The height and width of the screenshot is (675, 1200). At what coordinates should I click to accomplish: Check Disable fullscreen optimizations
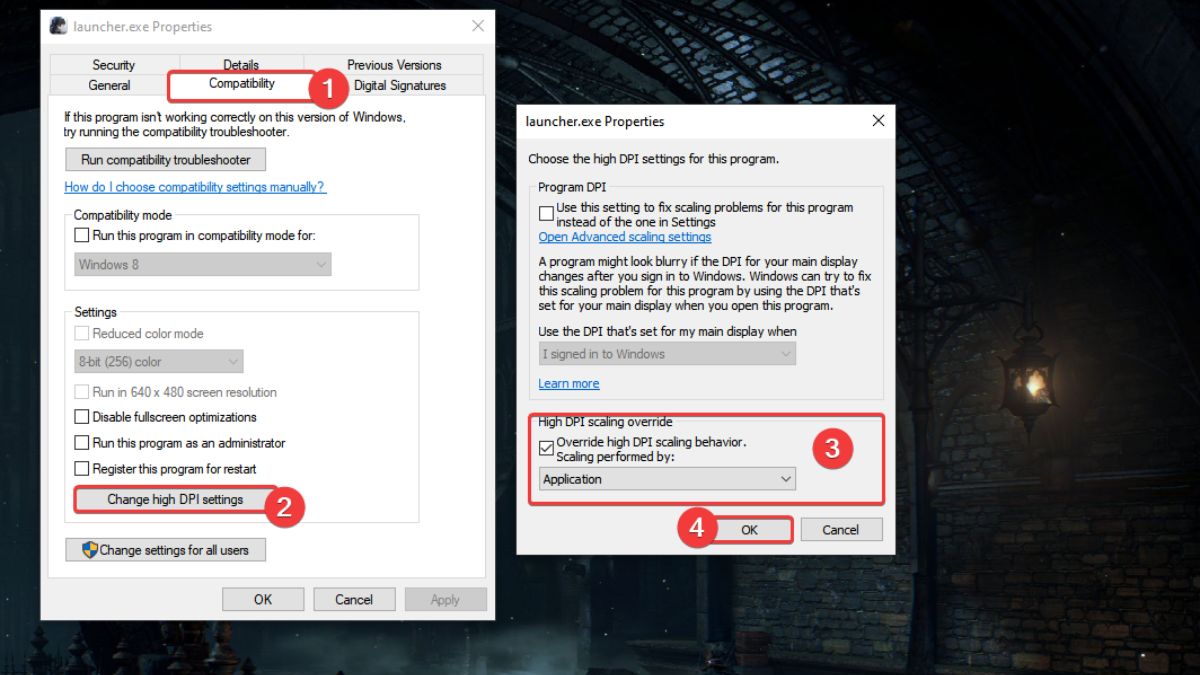(83, 417)
